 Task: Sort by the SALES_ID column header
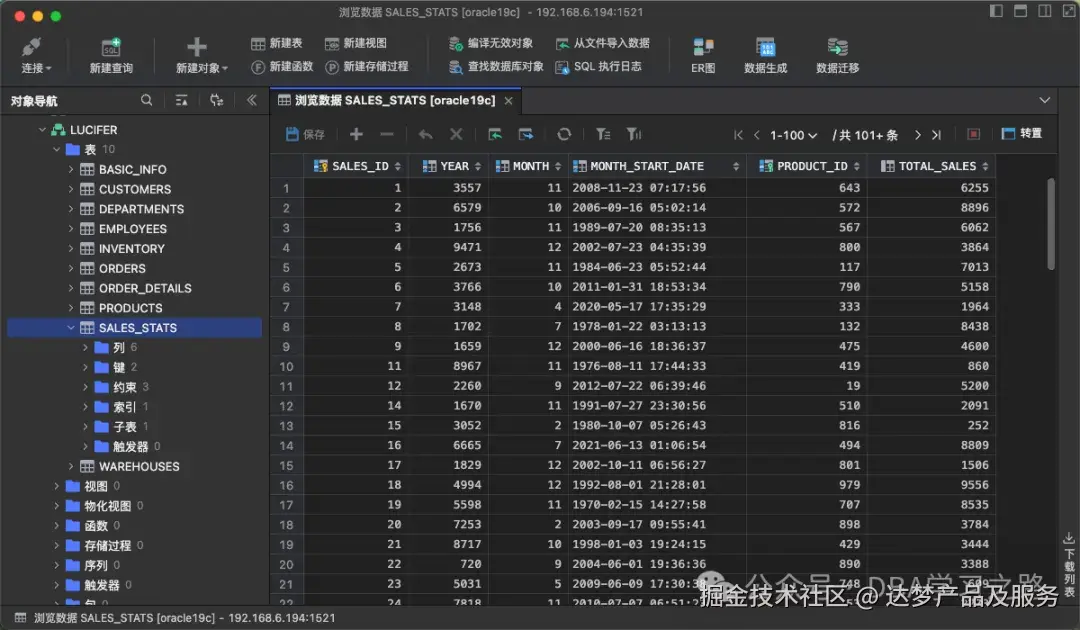click(x=355, y=166)
